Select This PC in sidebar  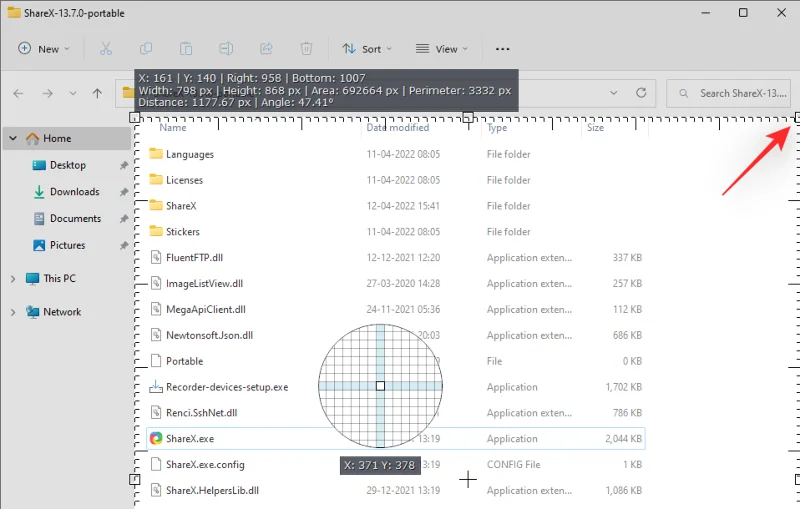(59, 278)
